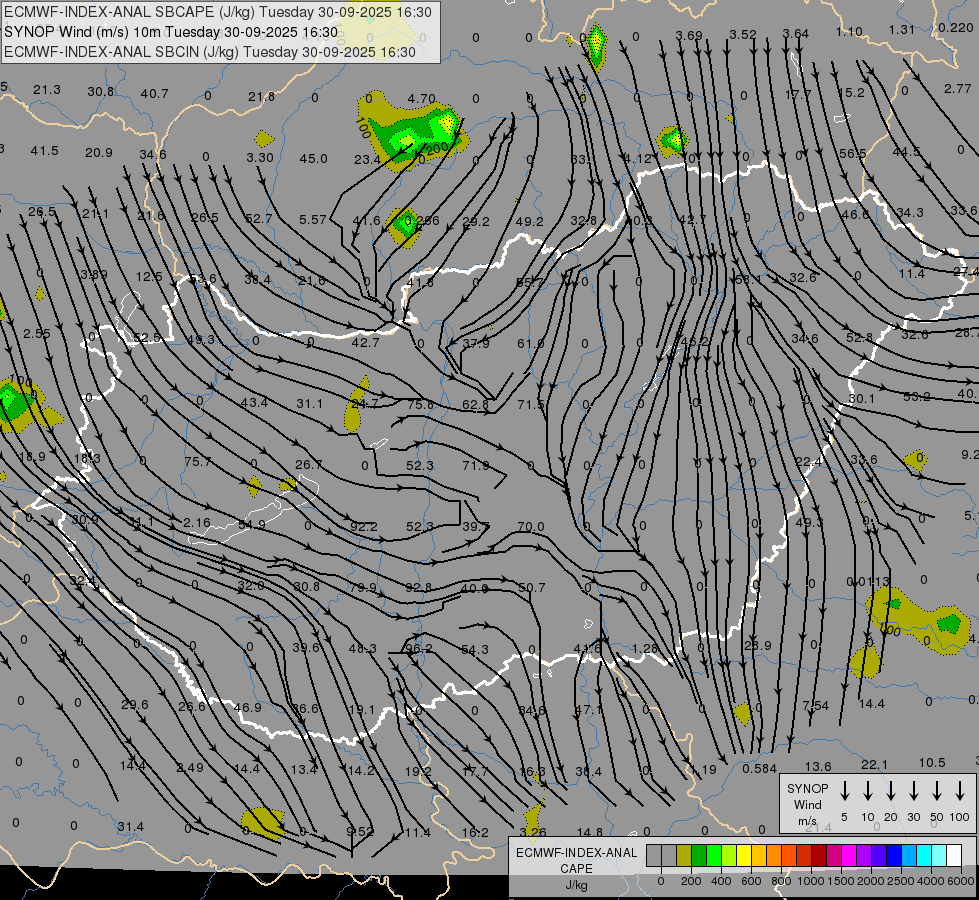Image resolution: width=979 pixels, height=900 pixels.
Task: Click the white swatch at 6000 J/kg
Action: point(954,855)
